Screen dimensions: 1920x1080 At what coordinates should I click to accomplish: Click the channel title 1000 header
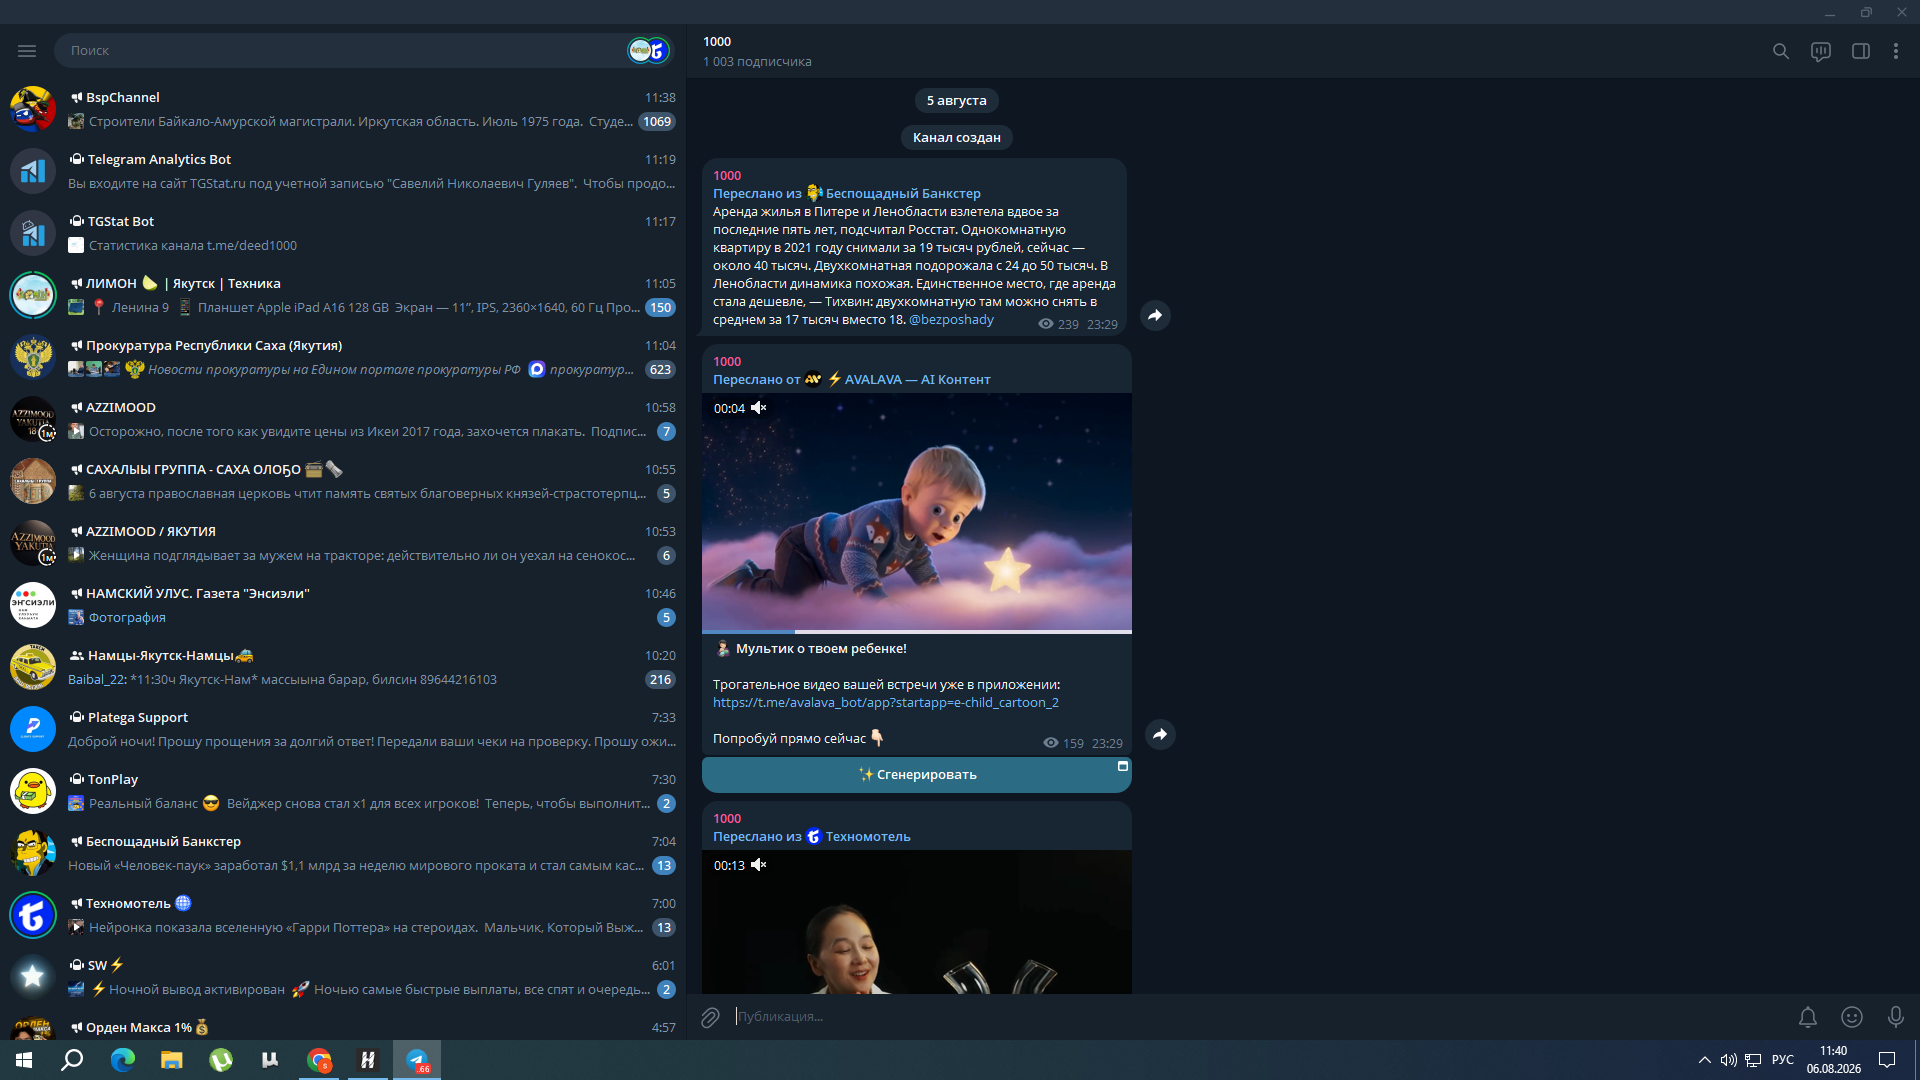tap(717, 42)
